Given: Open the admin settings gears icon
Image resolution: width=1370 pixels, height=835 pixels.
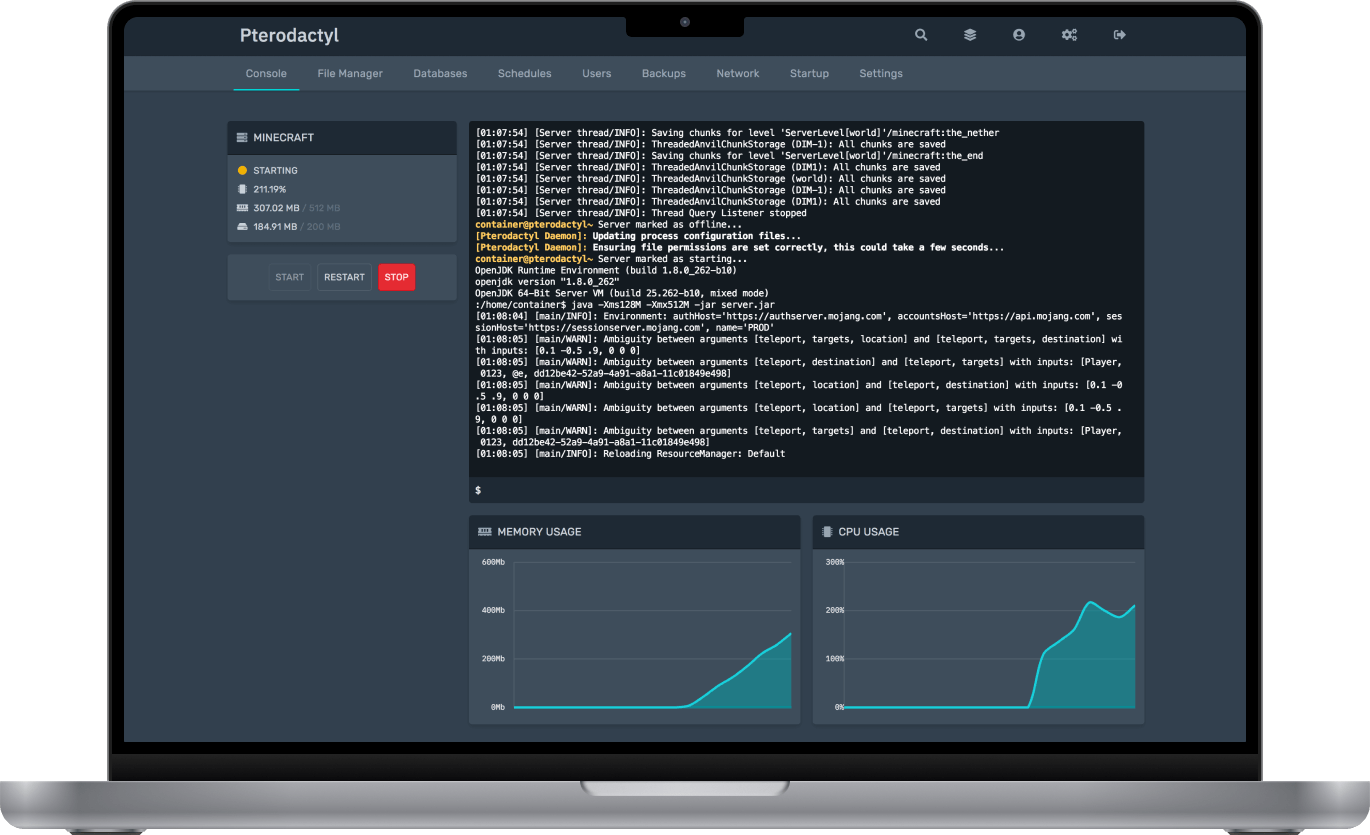Looking at the screenshot, I should click(x=1069, y=34).
